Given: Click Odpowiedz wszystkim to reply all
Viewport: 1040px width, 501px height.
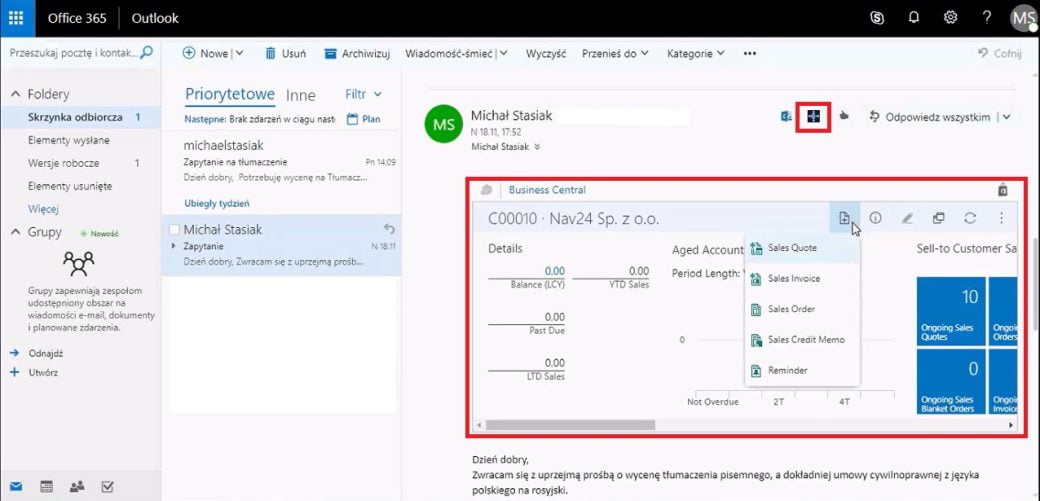Looking at the screenshot, I should (x=930, y=117).
